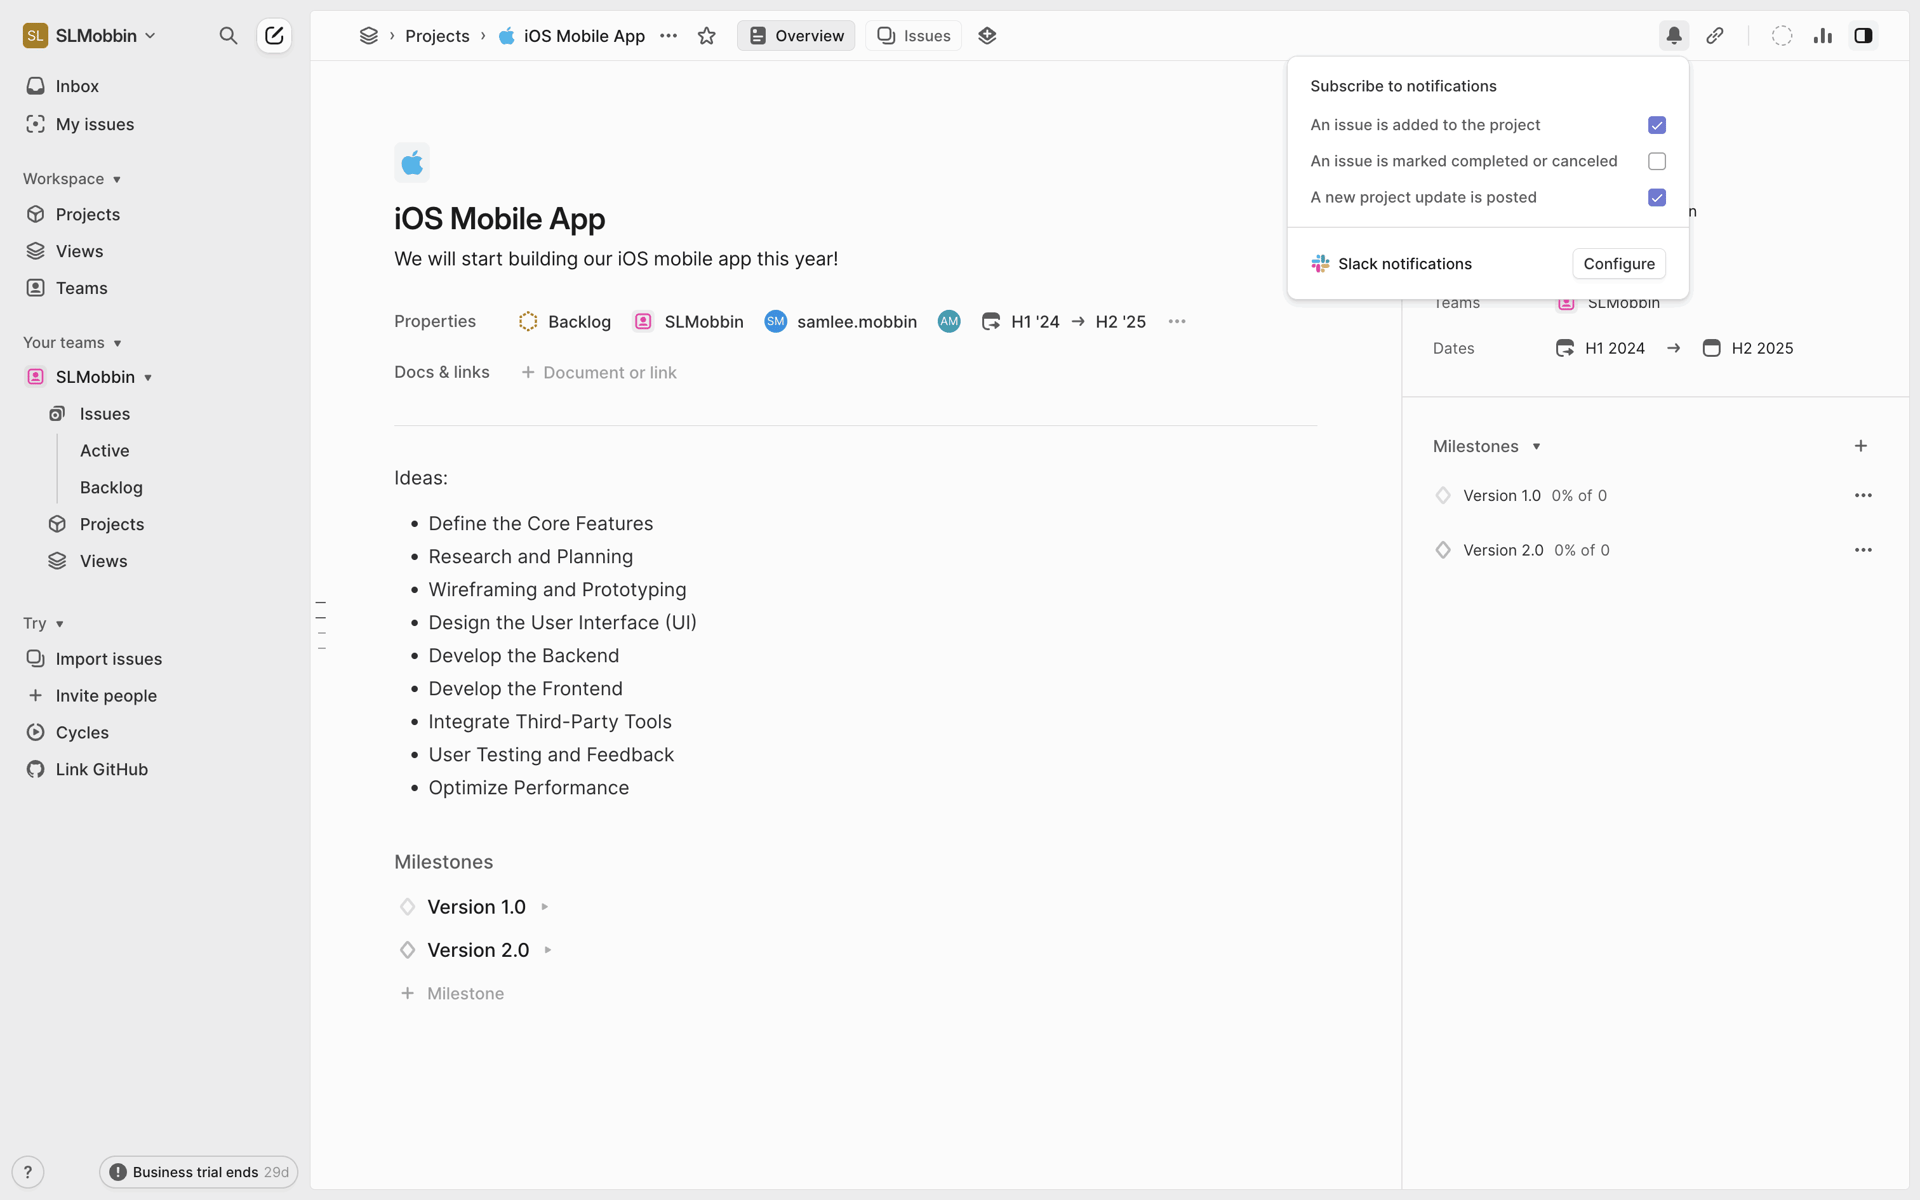Click the add Milestone button below Version 2.0
Image resolution: width=1920 pixels, height=1200 pixels.
click(452, 993)
